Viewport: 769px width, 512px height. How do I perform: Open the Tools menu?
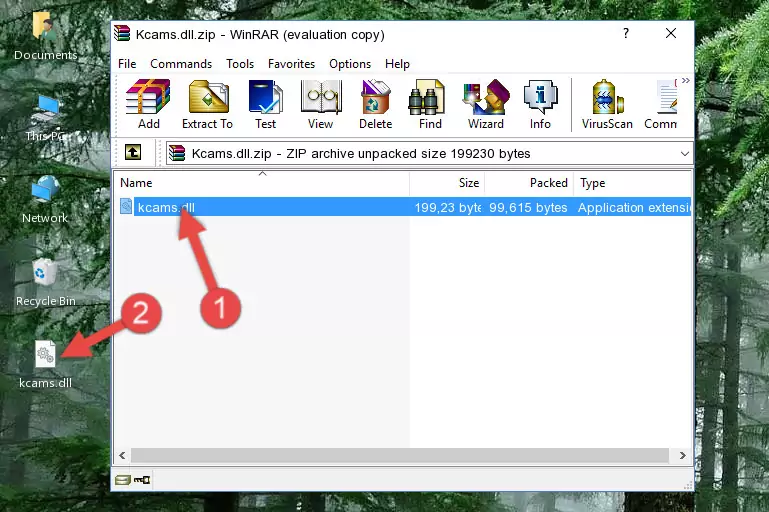240,64
